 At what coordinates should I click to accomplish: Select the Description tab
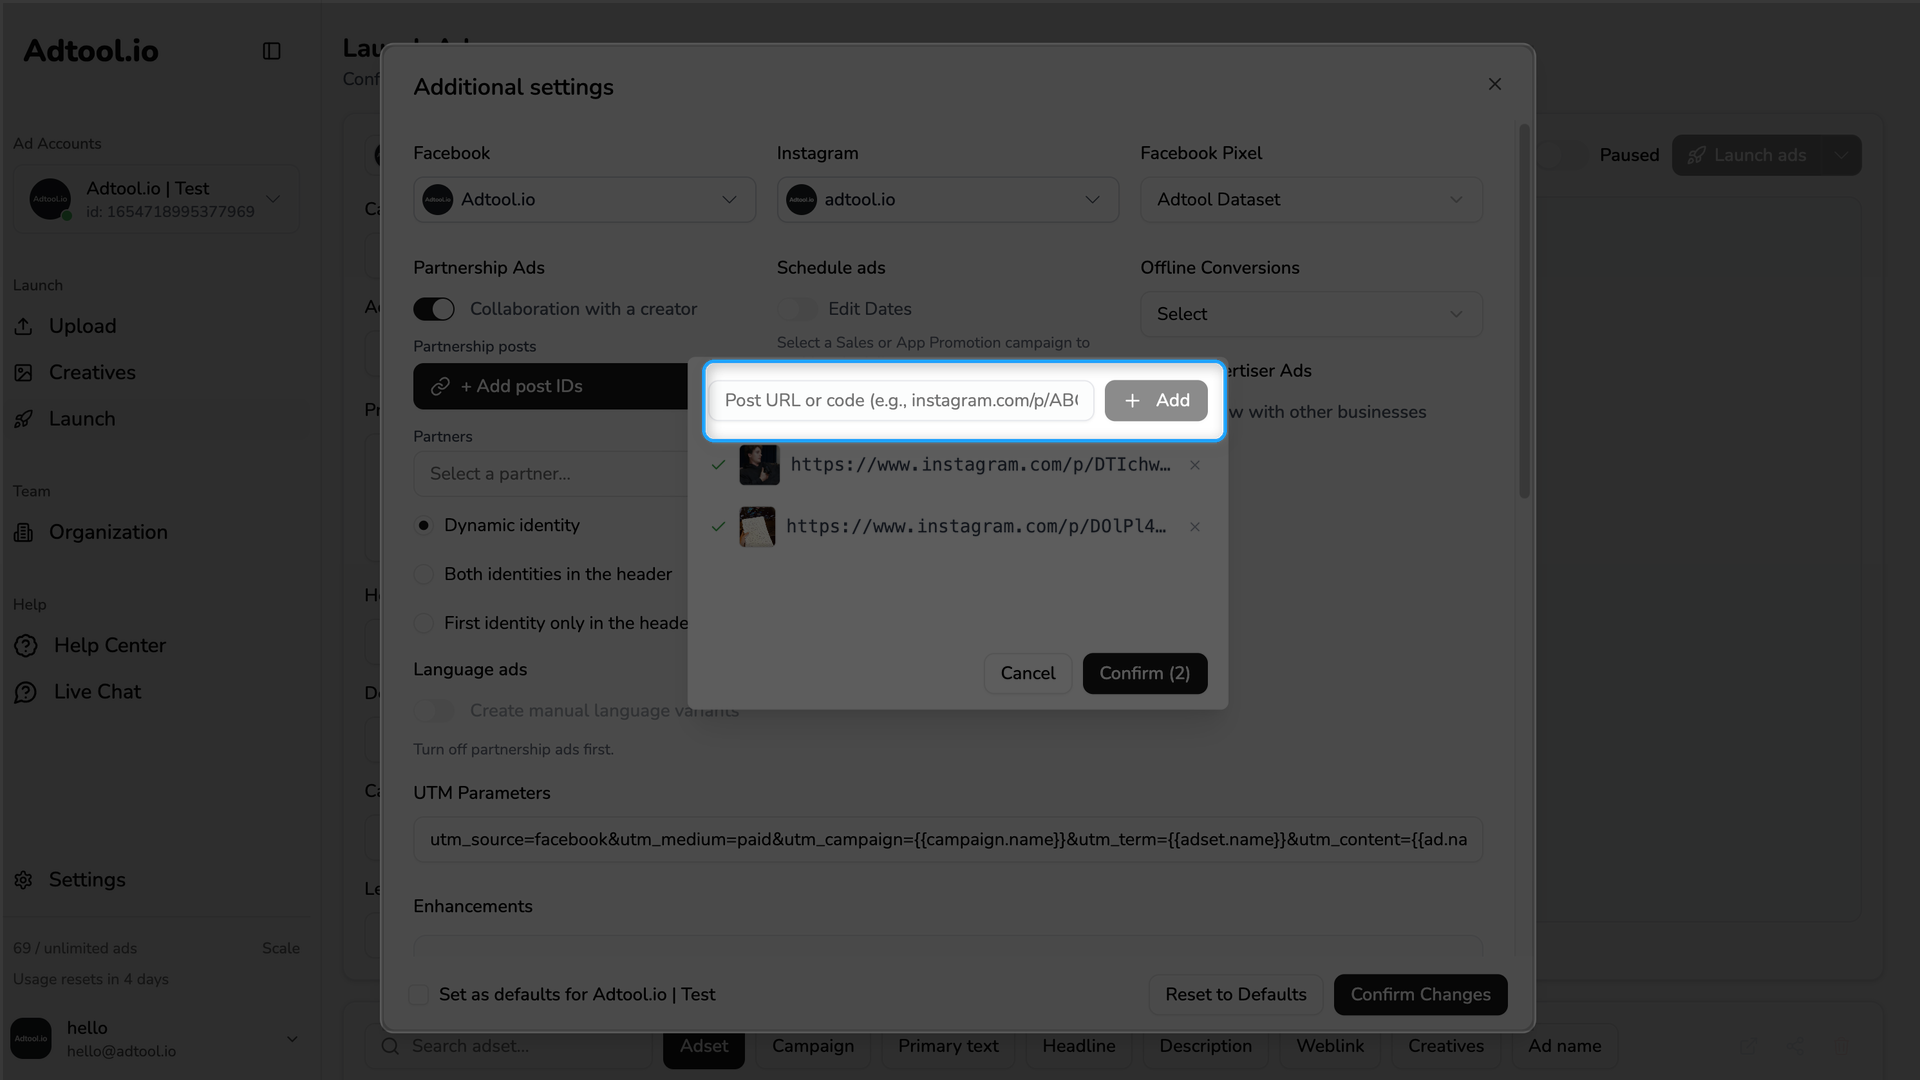(1205, 1046)
